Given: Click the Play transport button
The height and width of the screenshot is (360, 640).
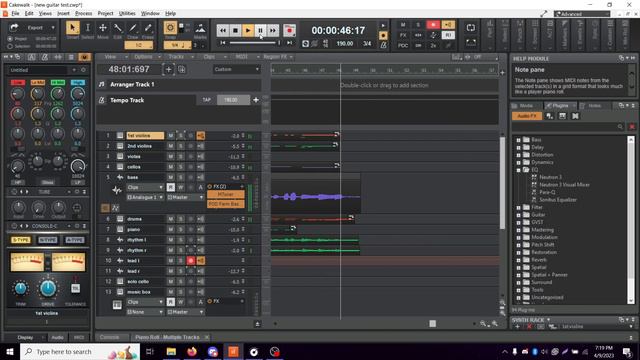Looking at the screenshot, I should coord(248,30).
